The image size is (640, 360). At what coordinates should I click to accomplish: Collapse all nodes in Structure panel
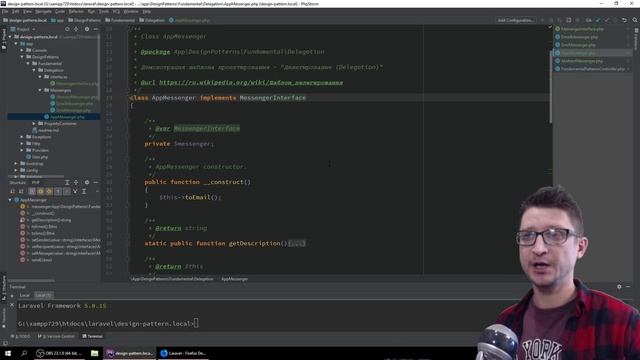pos(76,182)
